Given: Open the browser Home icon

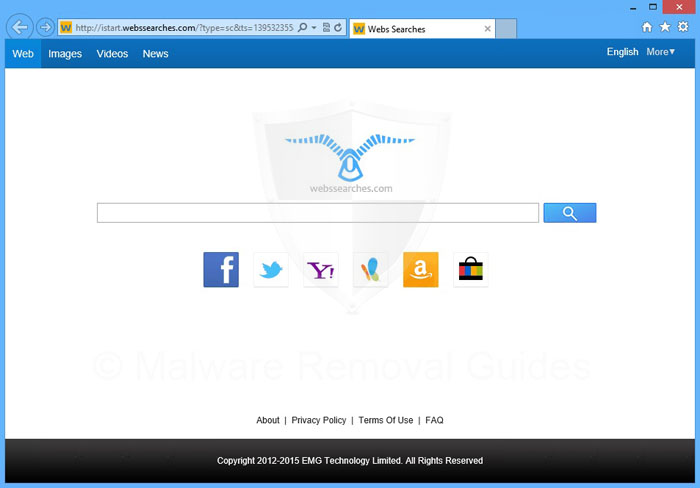Looking at the screenshot, I should click(646, 27).
